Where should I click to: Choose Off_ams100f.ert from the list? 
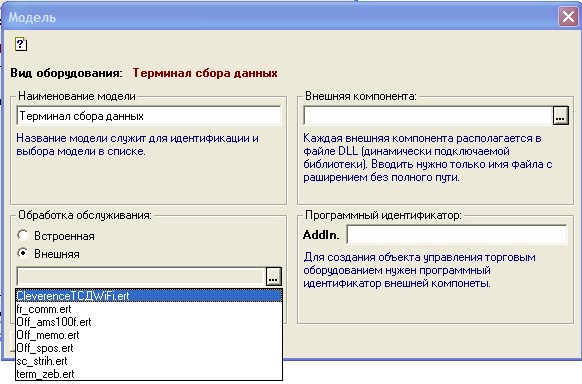pyautogui.click(x=149, y=322)
